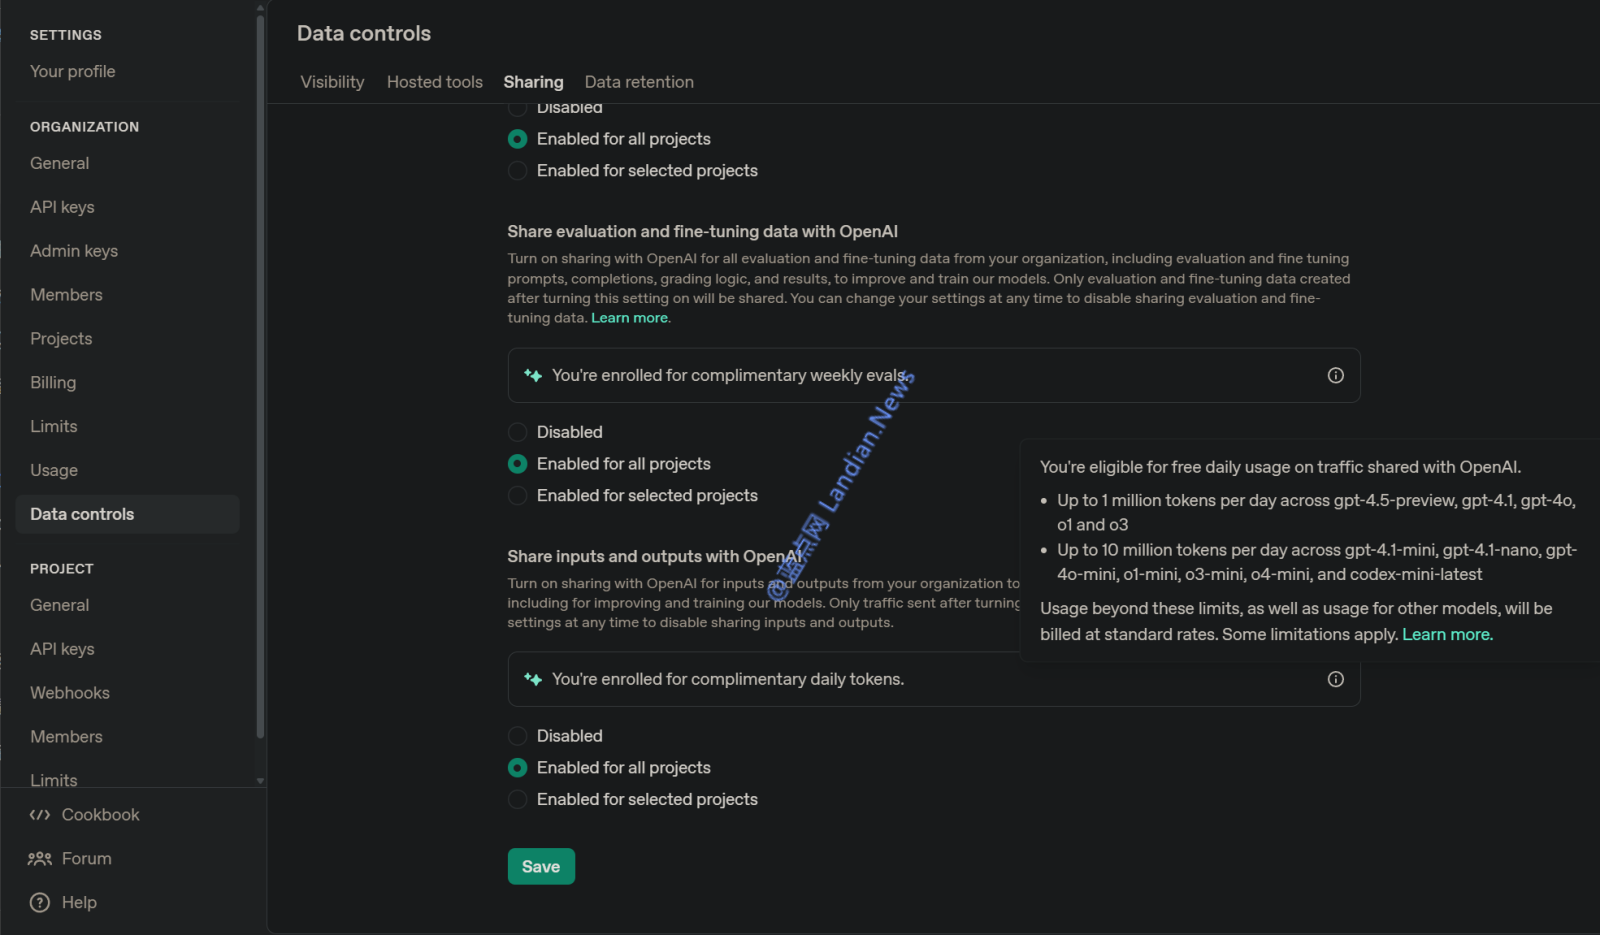Select Disabled for evaluation data sharing
The image size is (1600, 935).
pyautogui.click(x=518, y=432)
